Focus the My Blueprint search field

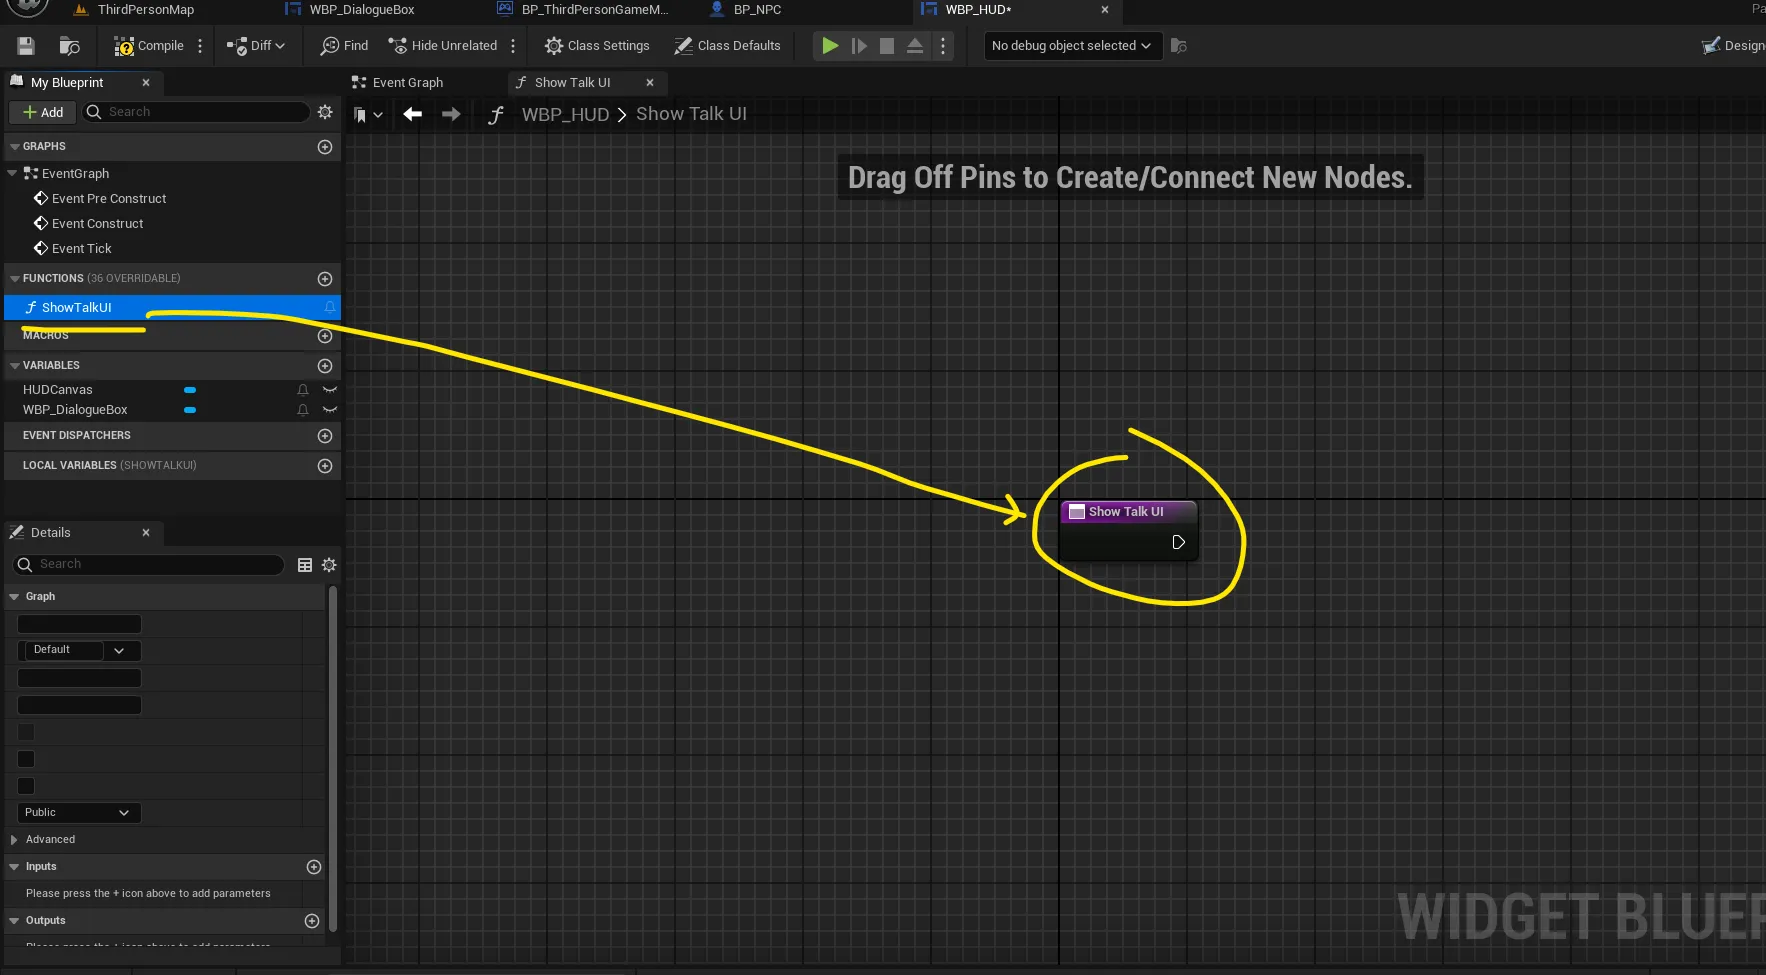tap(196, 112)
